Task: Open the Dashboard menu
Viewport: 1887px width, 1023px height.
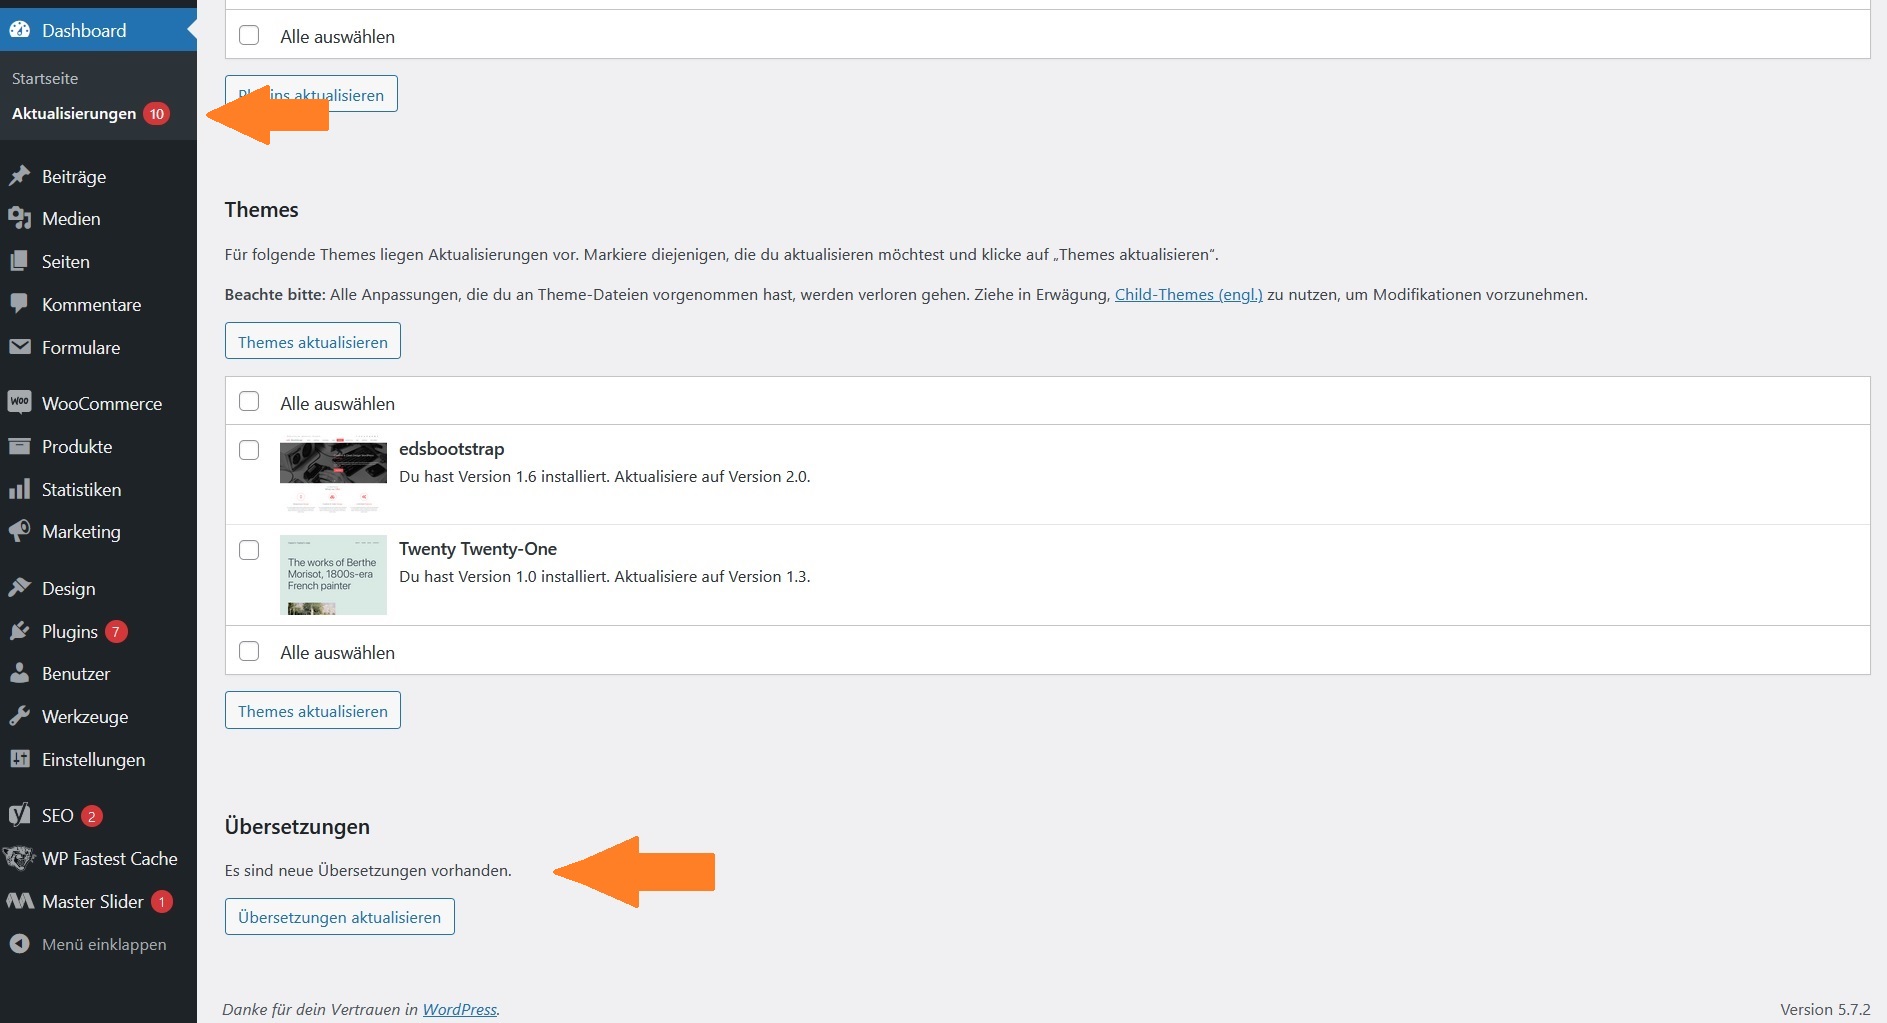Action: 98,30
